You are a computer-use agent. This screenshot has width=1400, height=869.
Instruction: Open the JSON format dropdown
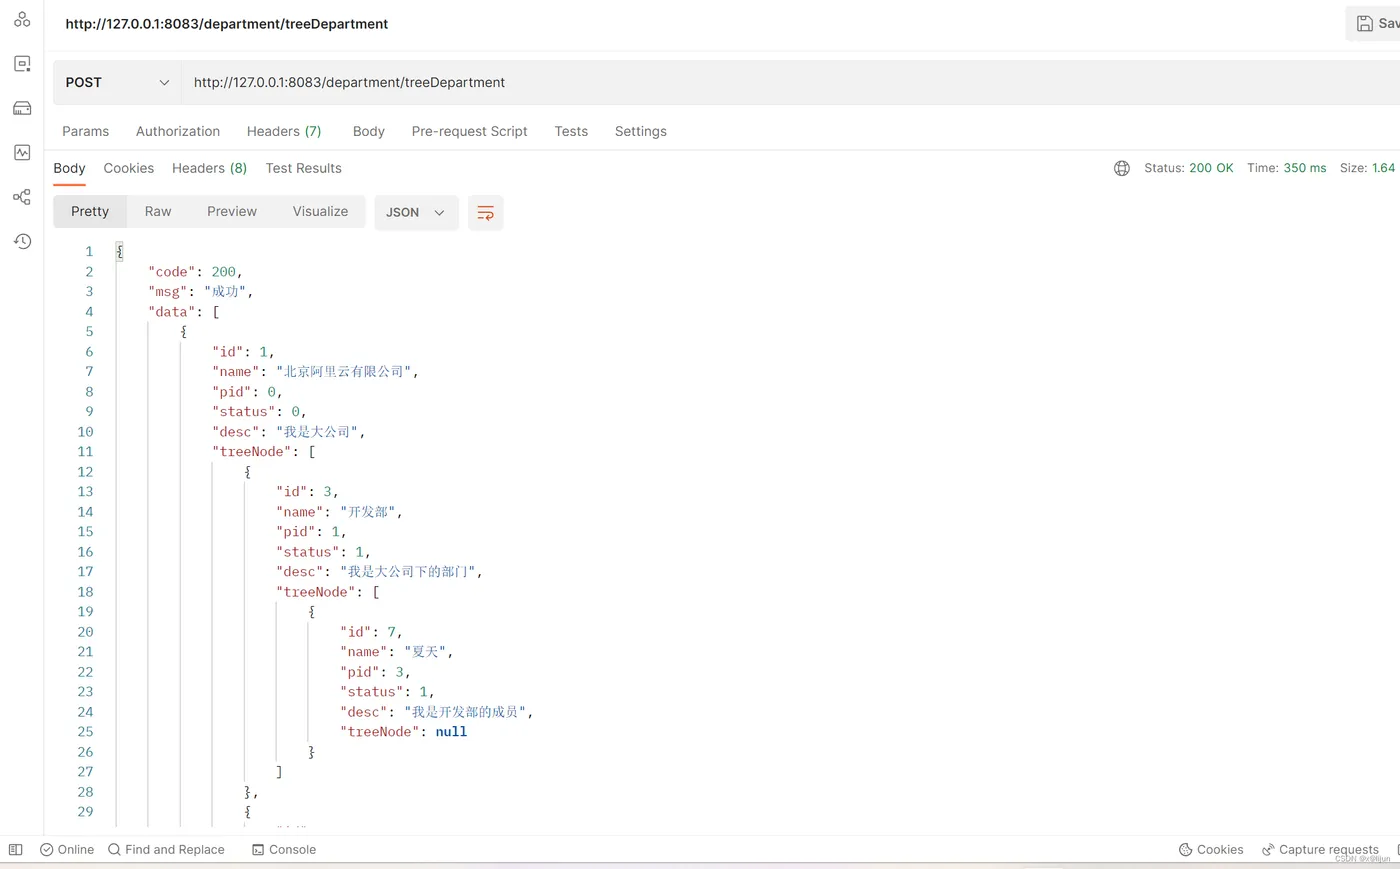click(416, 212)
